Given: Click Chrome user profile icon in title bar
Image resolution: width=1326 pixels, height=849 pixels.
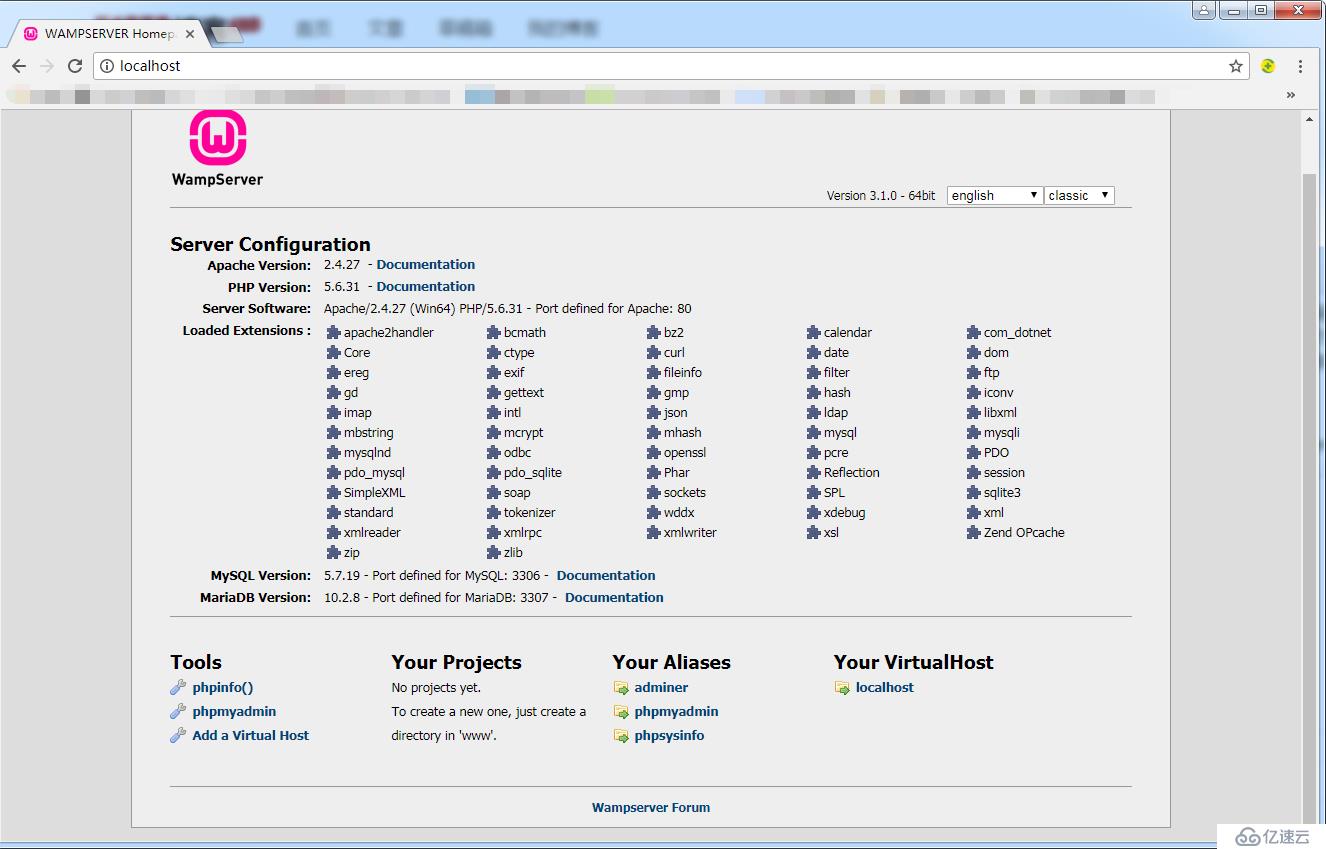Looking at the screenshot, I should click(1204, 10).
